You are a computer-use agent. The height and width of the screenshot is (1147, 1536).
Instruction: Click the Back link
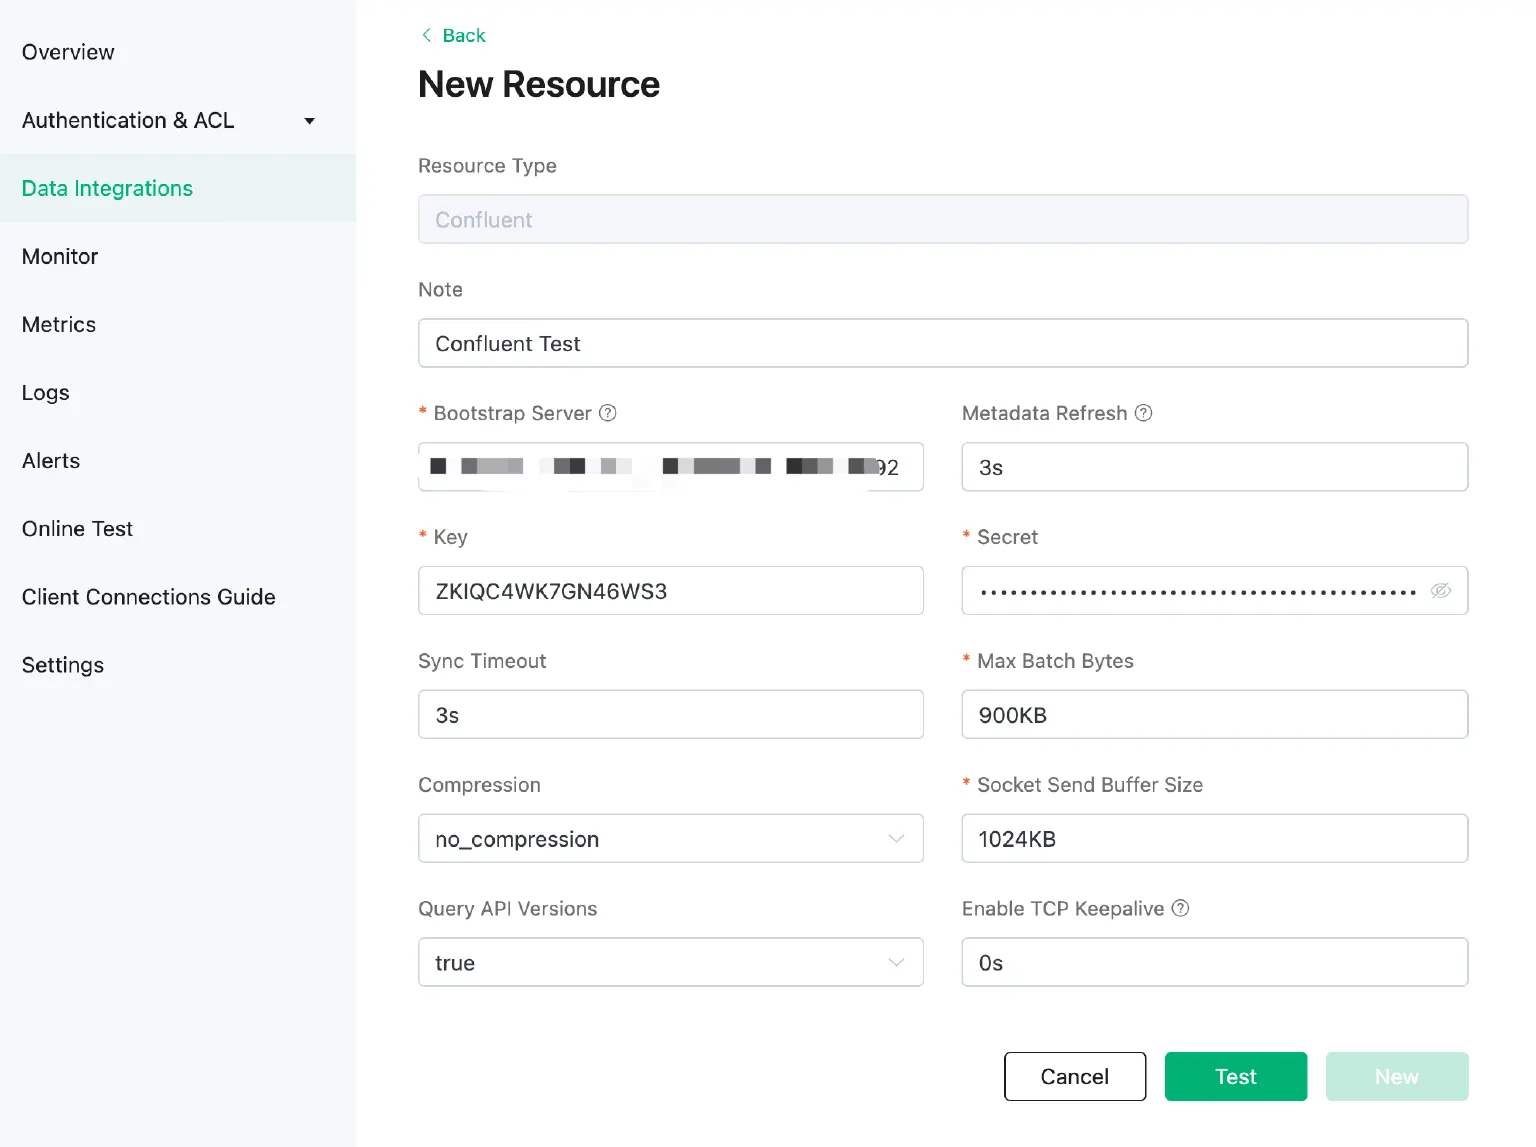pos(463,35)
